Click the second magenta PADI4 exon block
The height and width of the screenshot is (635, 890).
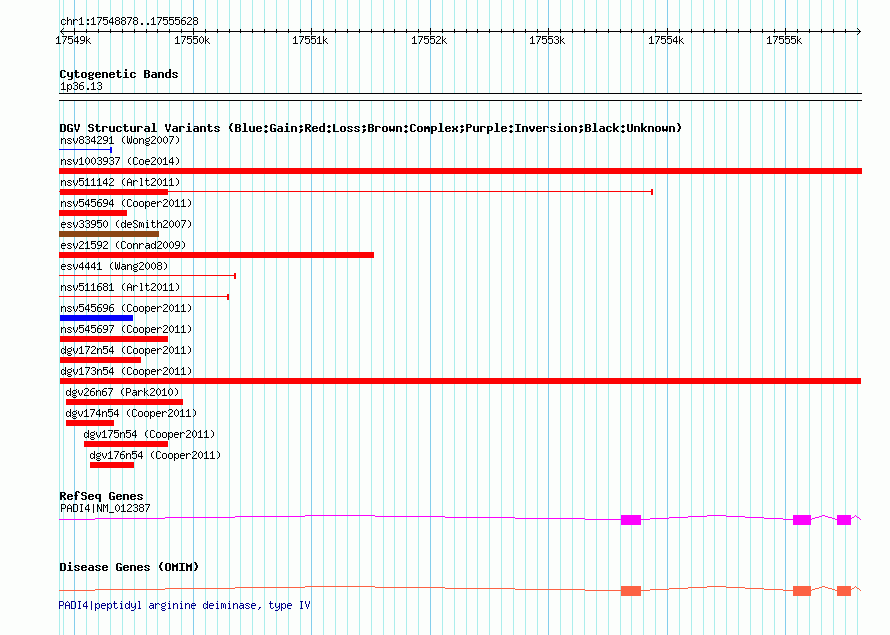coord(801,520)
